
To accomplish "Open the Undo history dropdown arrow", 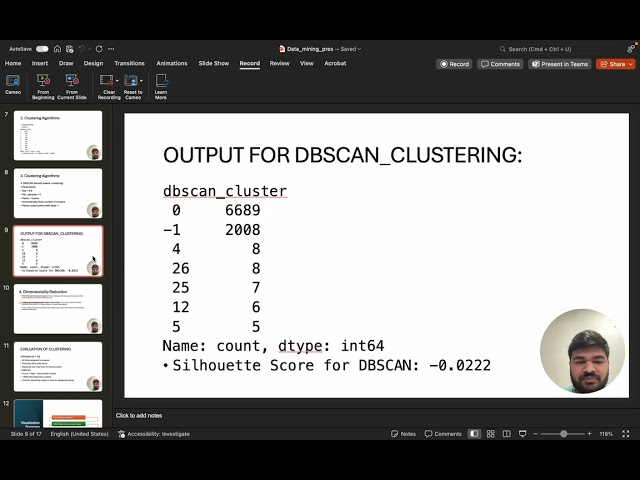I will (89, 49).
